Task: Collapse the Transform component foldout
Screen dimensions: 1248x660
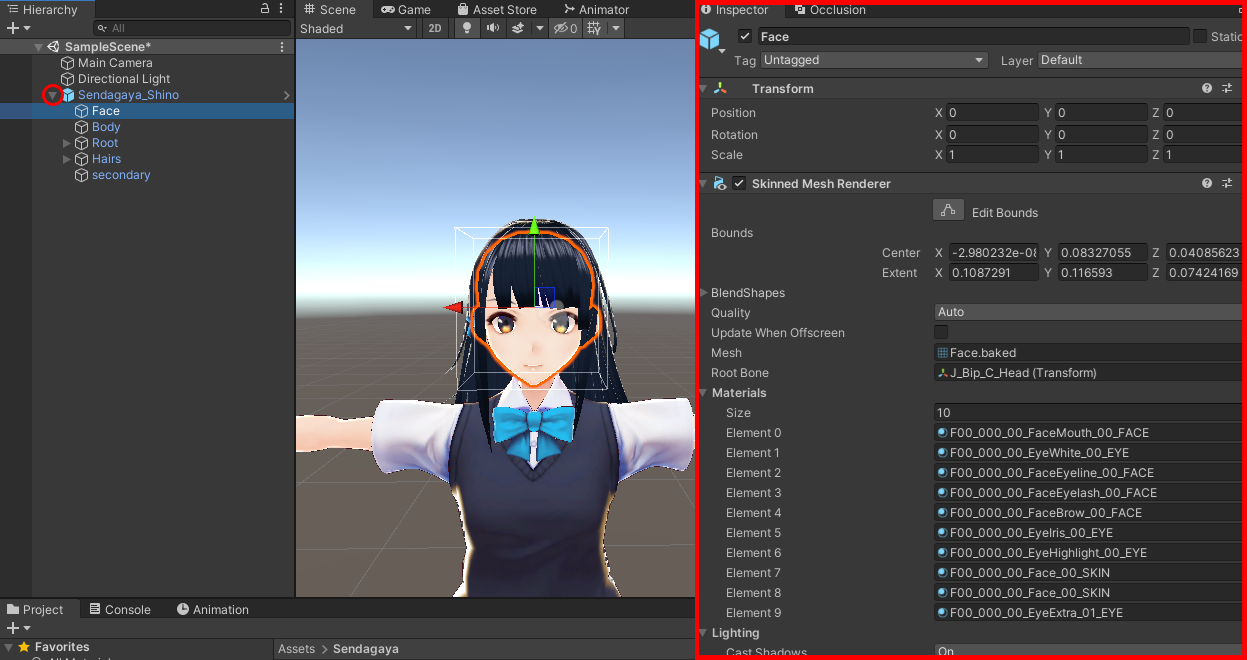Action: coord(704,88)
